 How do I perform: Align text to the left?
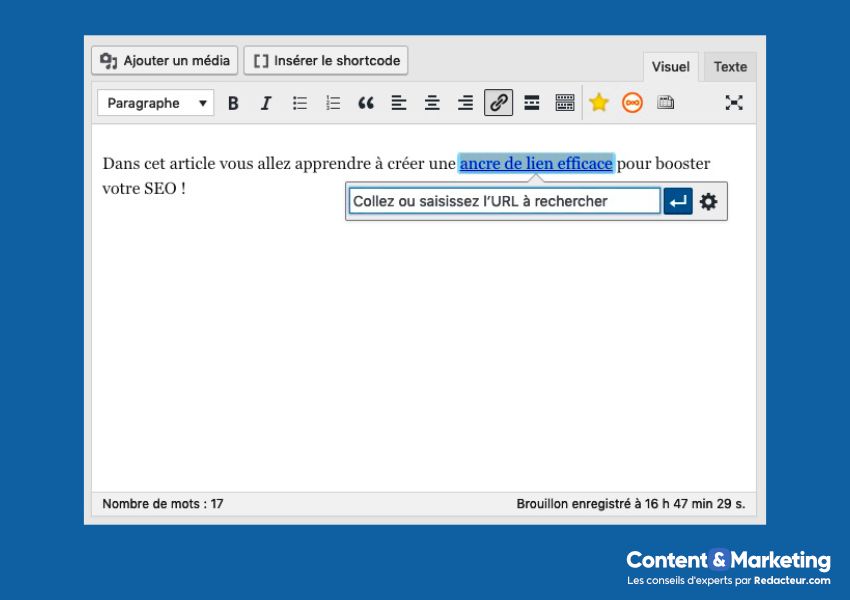[399, 103]
